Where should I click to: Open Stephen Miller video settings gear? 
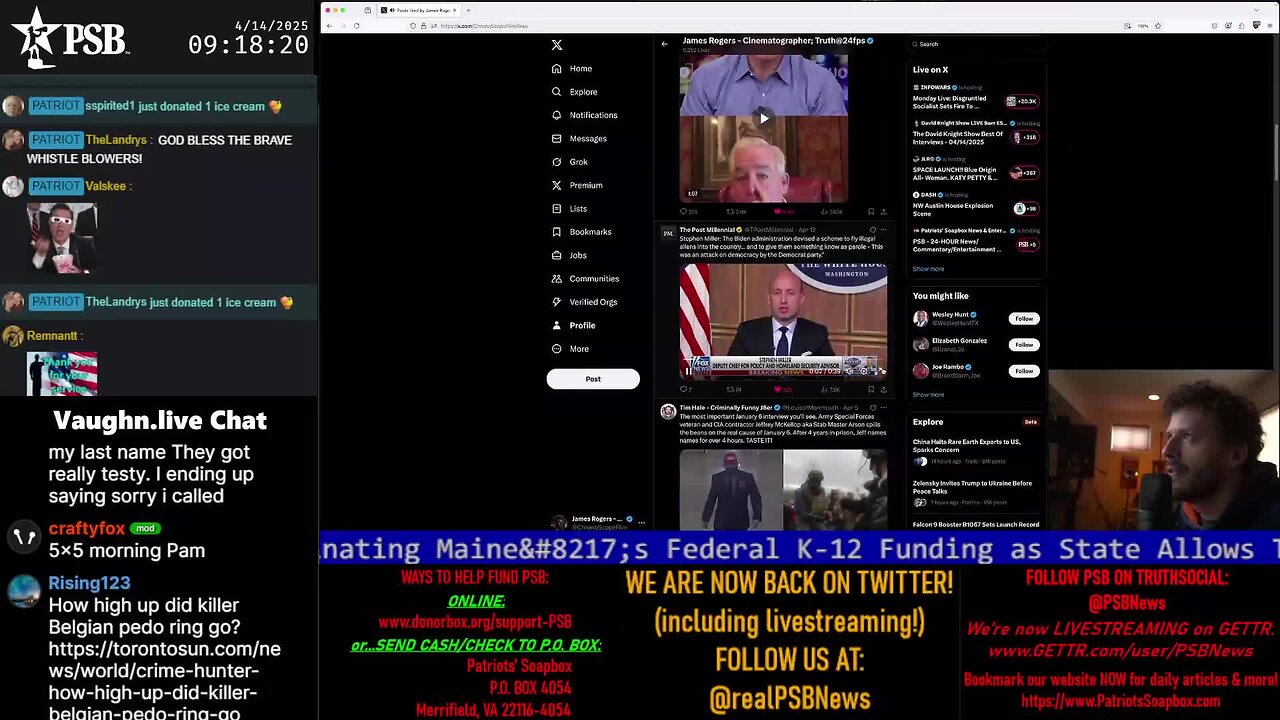(x=864, y=371)
